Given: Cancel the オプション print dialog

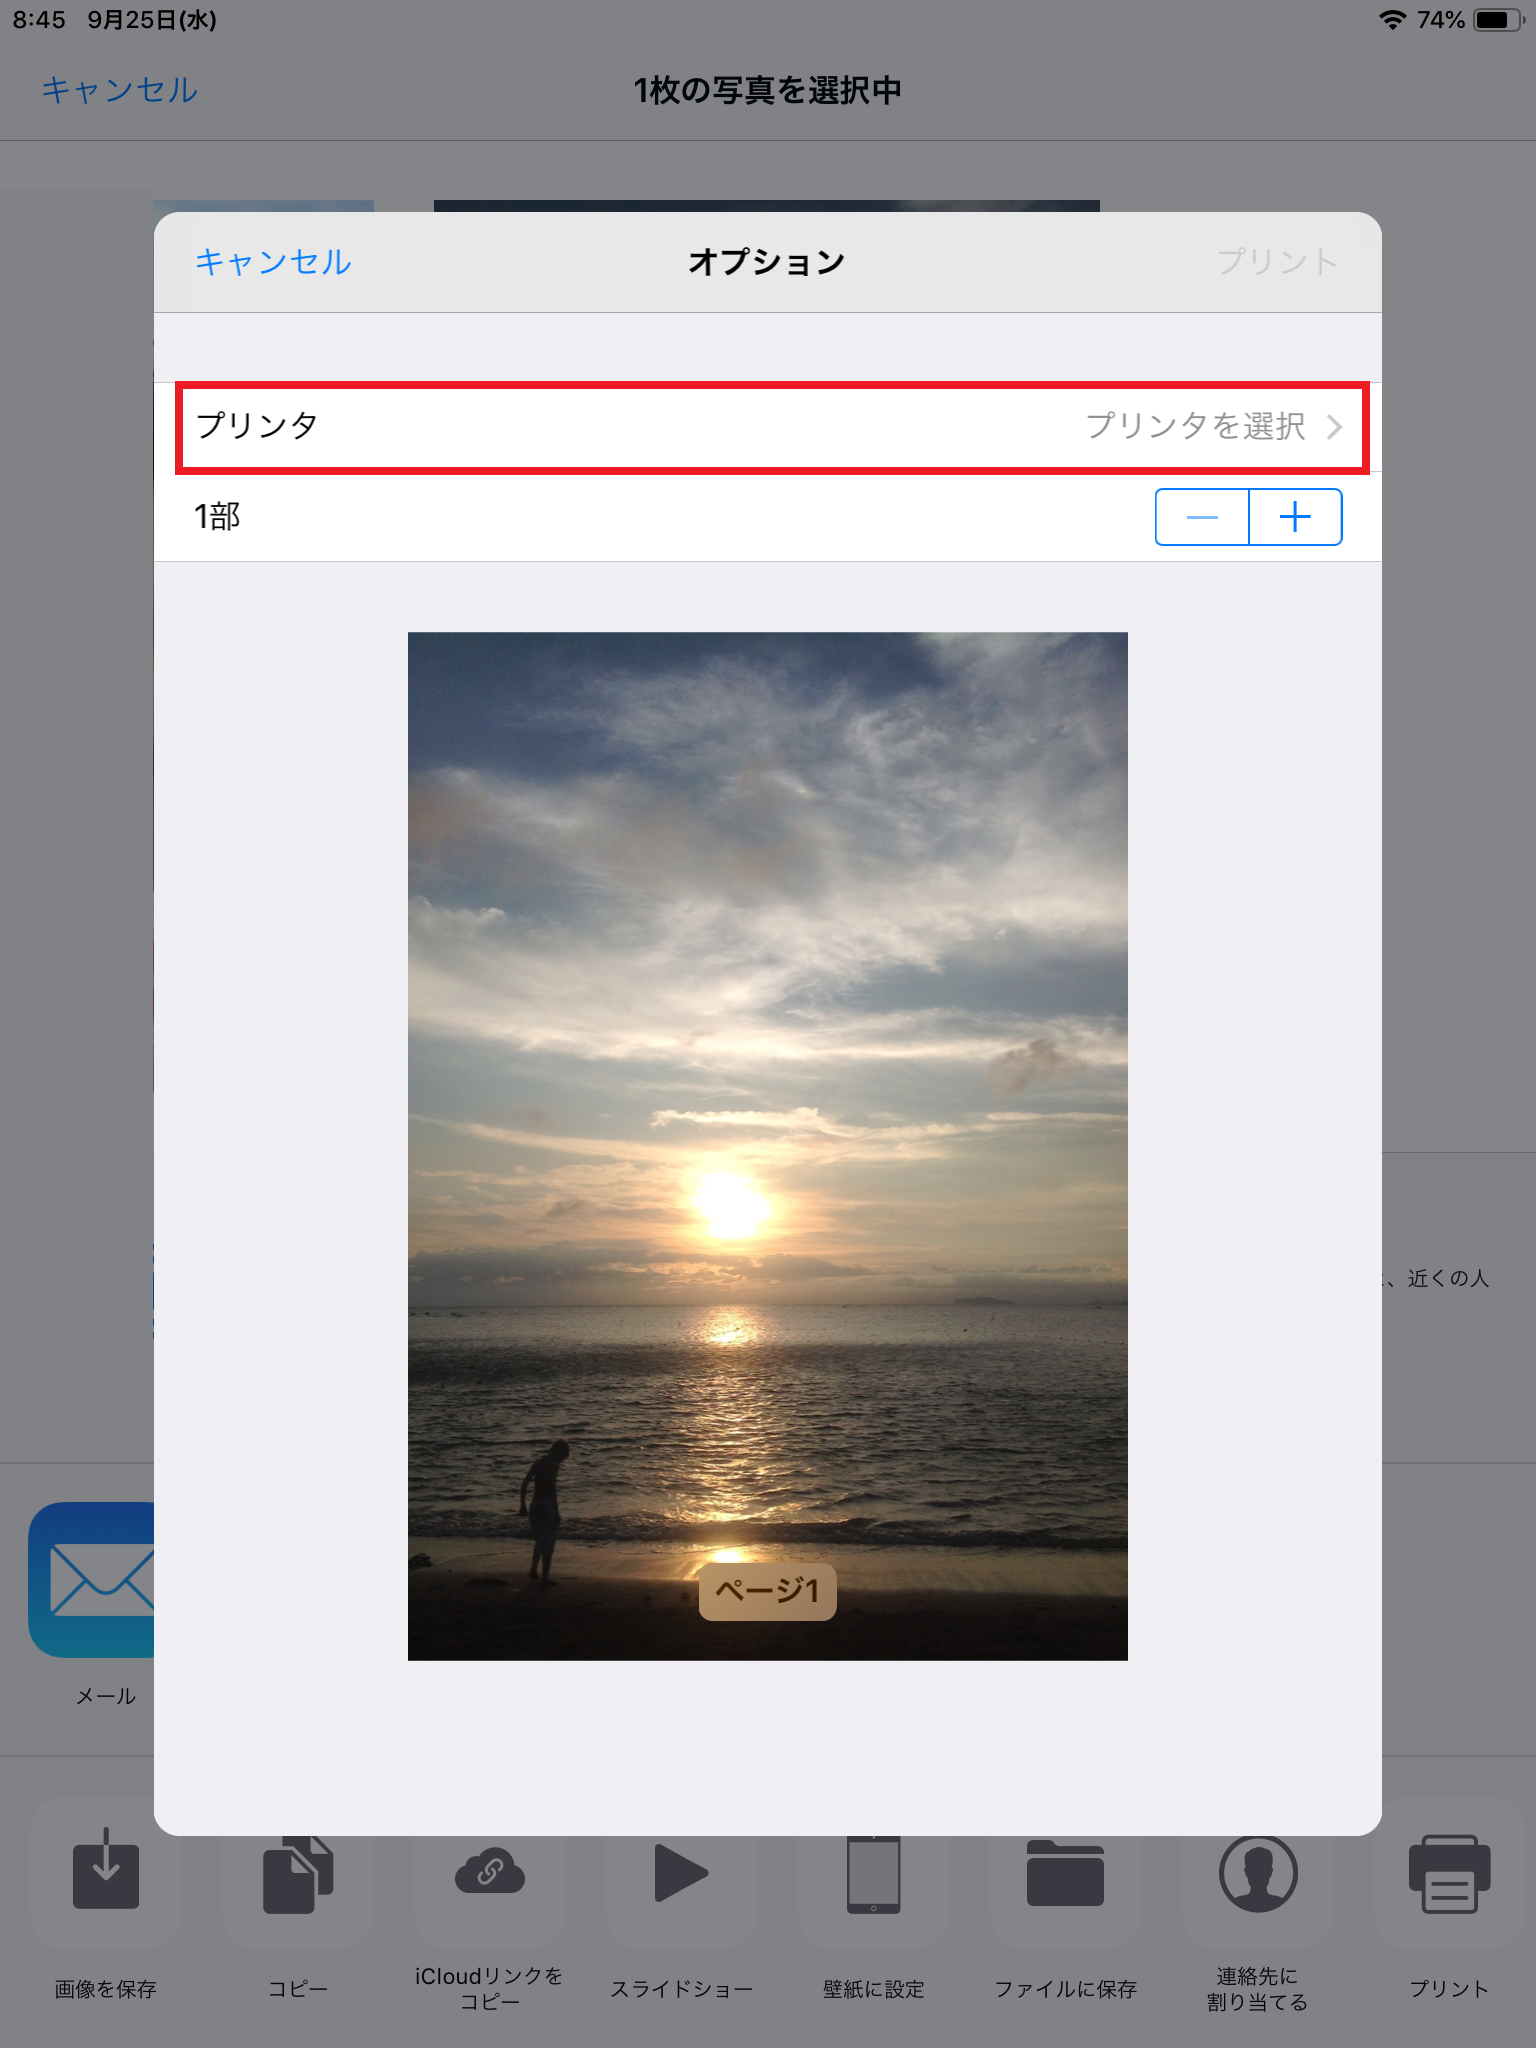Looking at the screenshot, I should (x=273, y=262).
